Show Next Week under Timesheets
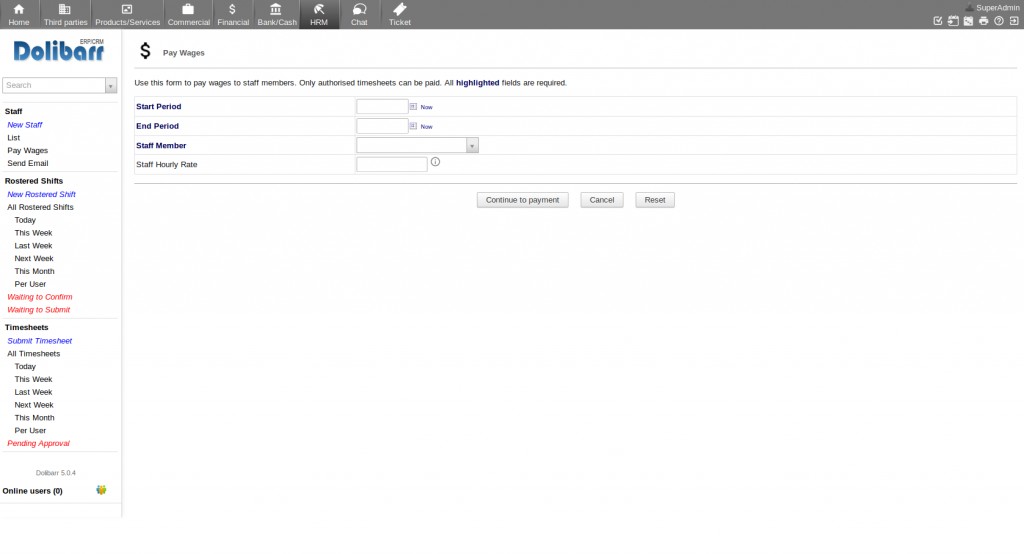 pyautogui.click(x=34, y=405)
